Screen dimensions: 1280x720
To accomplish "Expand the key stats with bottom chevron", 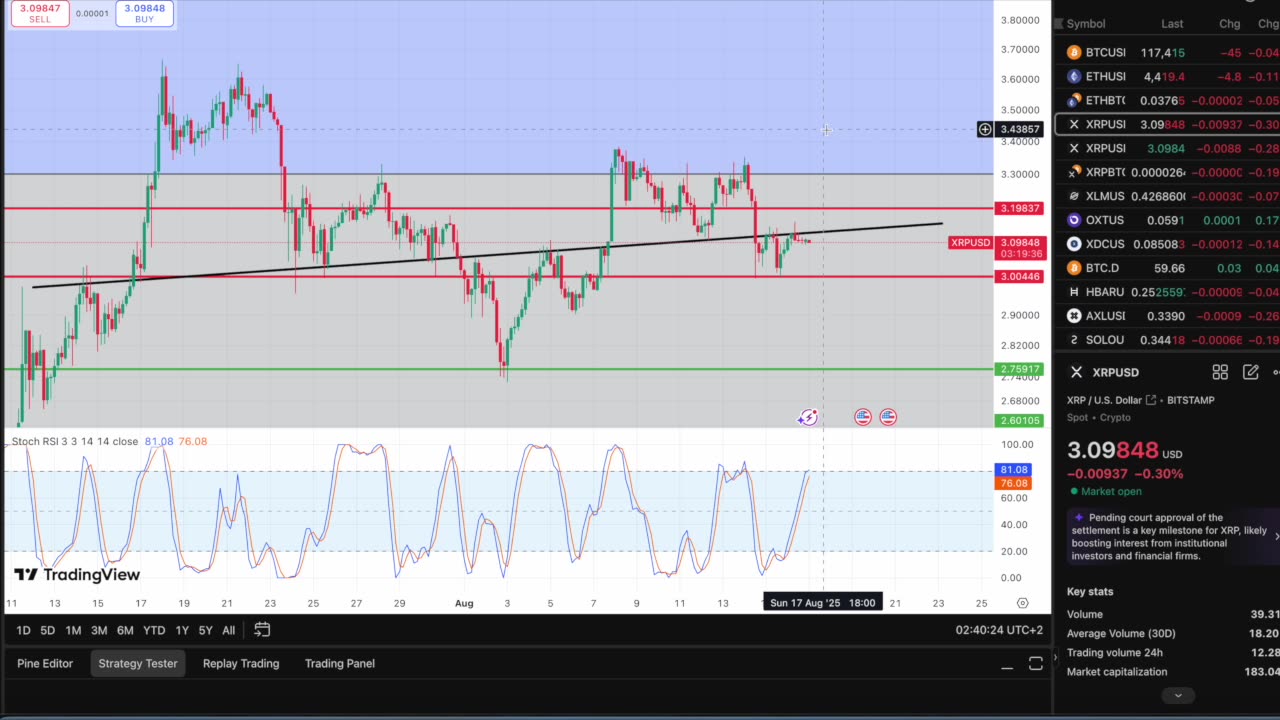I will point(1178,695).
